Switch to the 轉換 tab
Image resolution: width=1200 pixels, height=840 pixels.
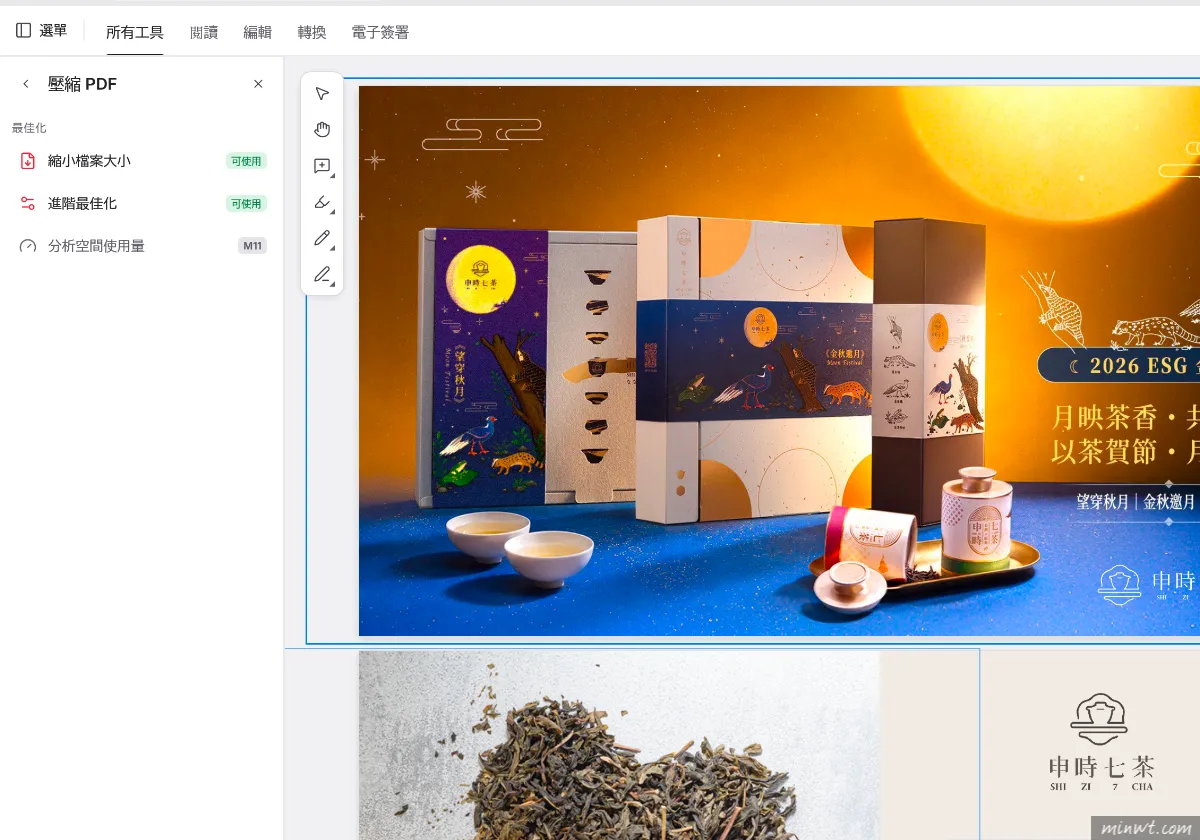(x=312, y=32)
